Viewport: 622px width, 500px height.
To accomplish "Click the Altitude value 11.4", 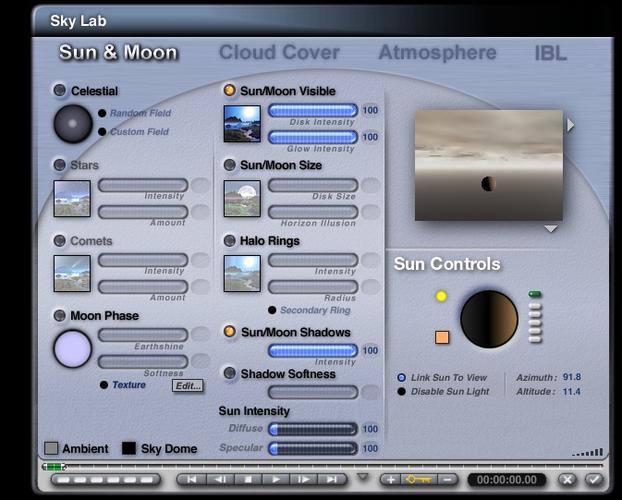I will tap(572, 391).
